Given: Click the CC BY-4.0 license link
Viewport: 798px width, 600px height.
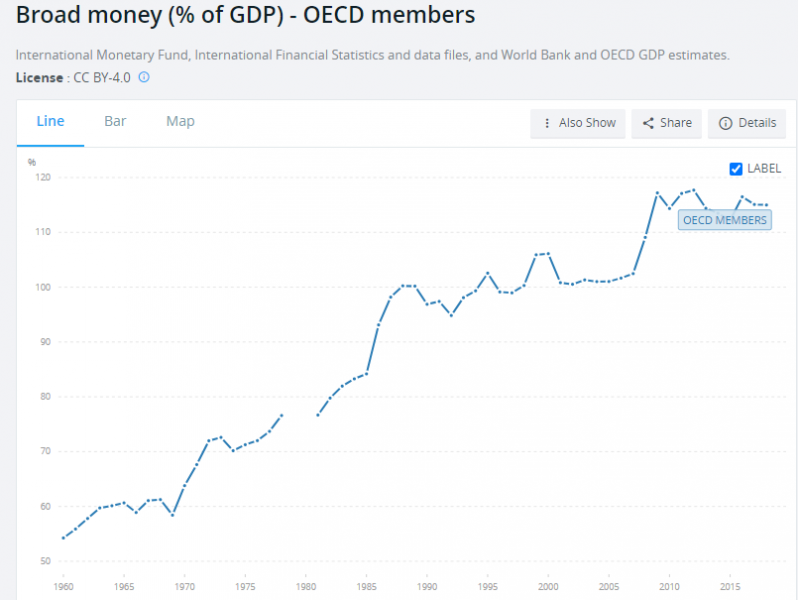Looking at the screenshot, I should (102, 77).
